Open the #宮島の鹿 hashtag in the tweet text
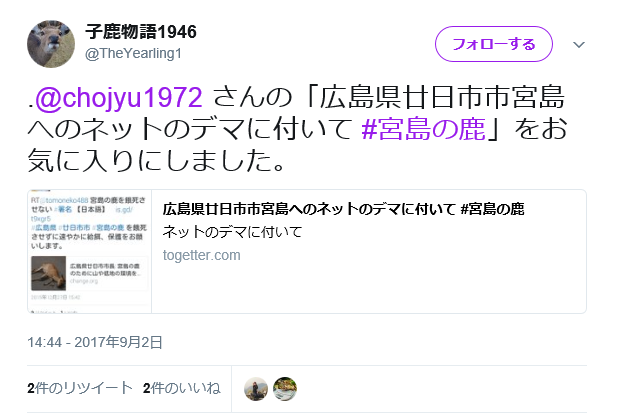This screenshot has width=617, height=417. tap(423, 129)
